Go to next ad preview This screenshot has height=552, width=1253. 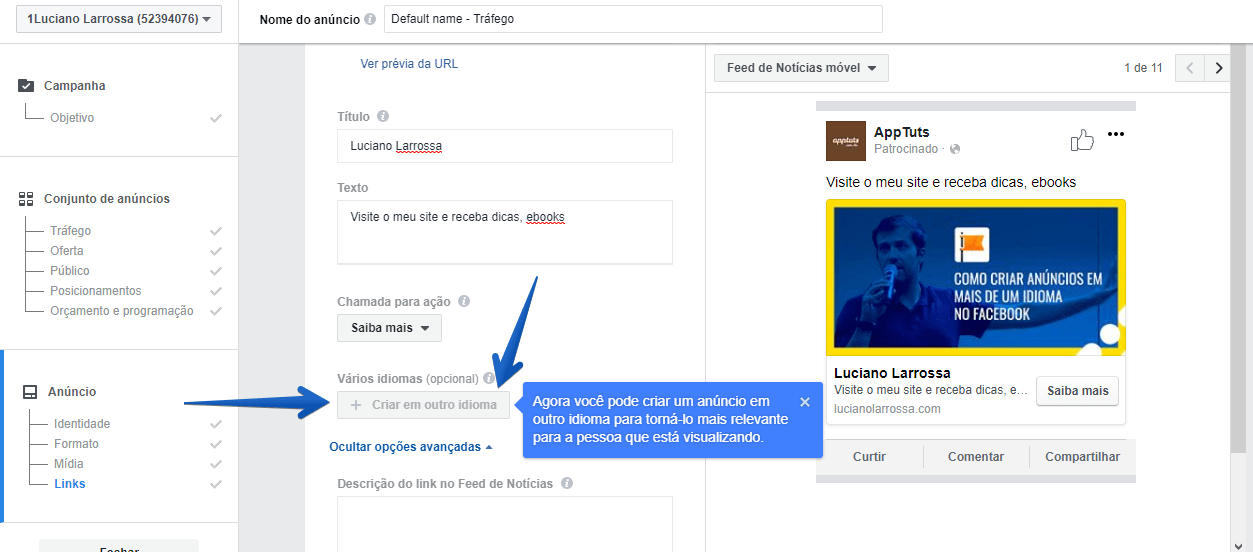1218,68
